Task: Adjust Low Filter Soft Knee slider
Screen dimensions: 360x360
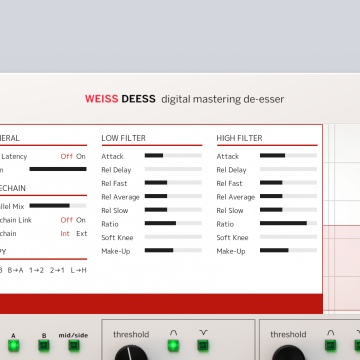Action: (173, 237)
